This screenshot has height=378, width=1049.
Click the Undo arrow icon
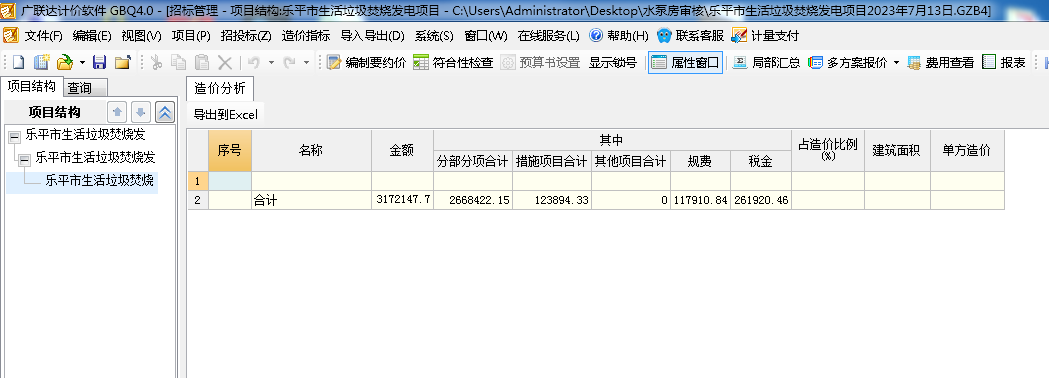[254, 63]
